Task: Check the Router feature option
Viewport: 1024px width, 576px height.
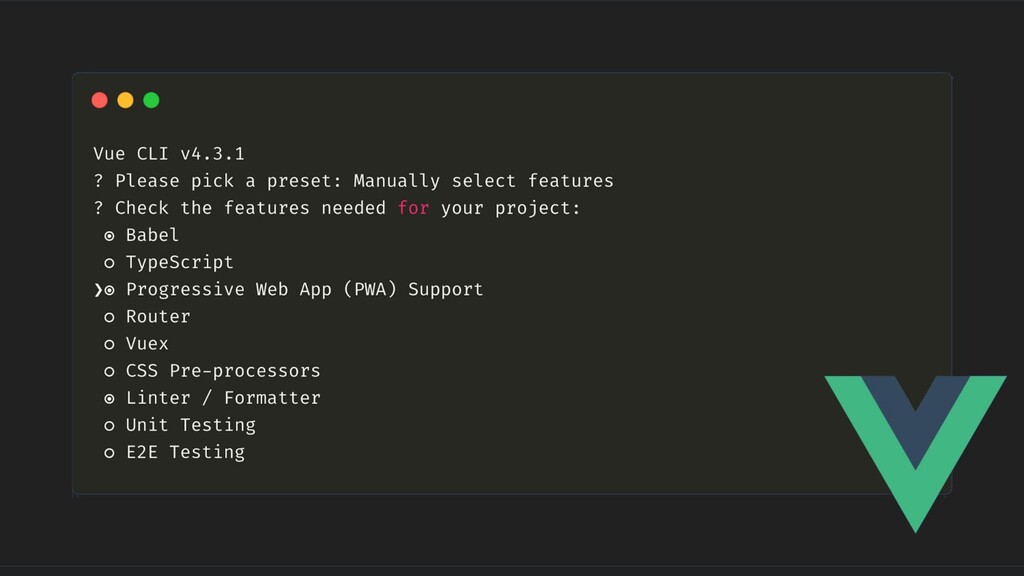Action: 109,317
